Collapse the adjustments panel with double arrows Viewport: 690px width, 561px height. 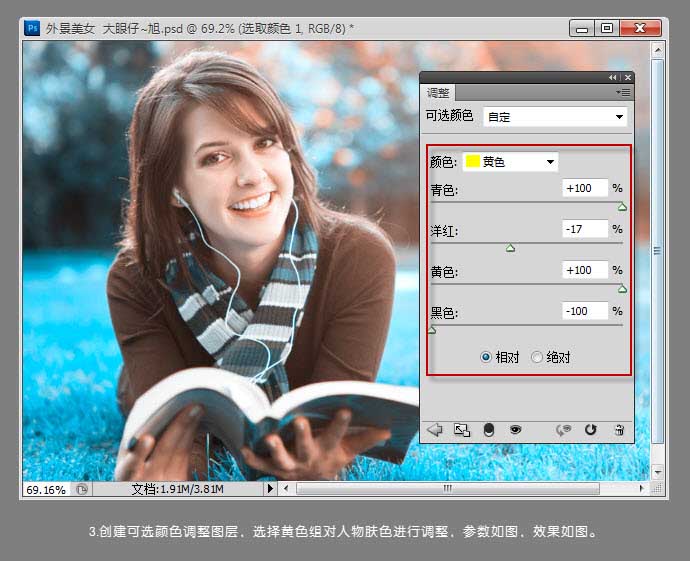(x=613, y=77)
